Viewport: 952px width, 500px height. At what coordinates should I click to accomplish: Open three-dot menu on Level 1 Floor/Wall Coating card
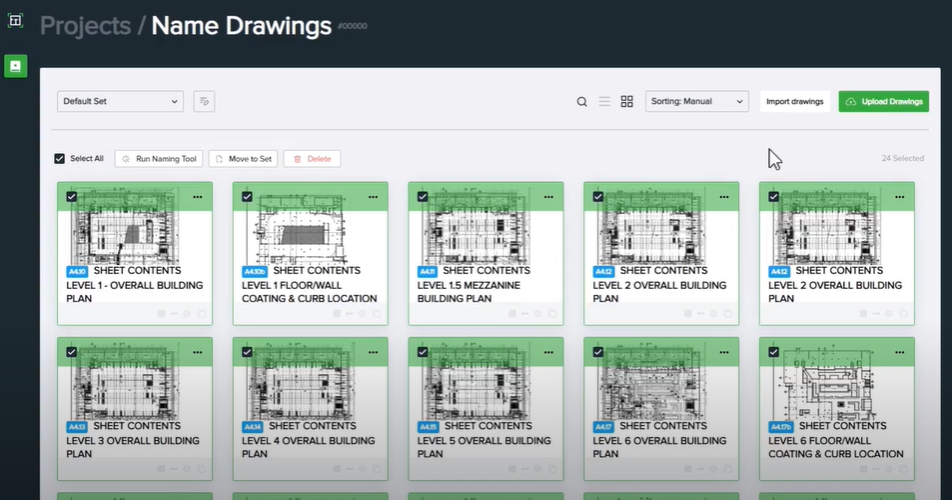(373, 197)
